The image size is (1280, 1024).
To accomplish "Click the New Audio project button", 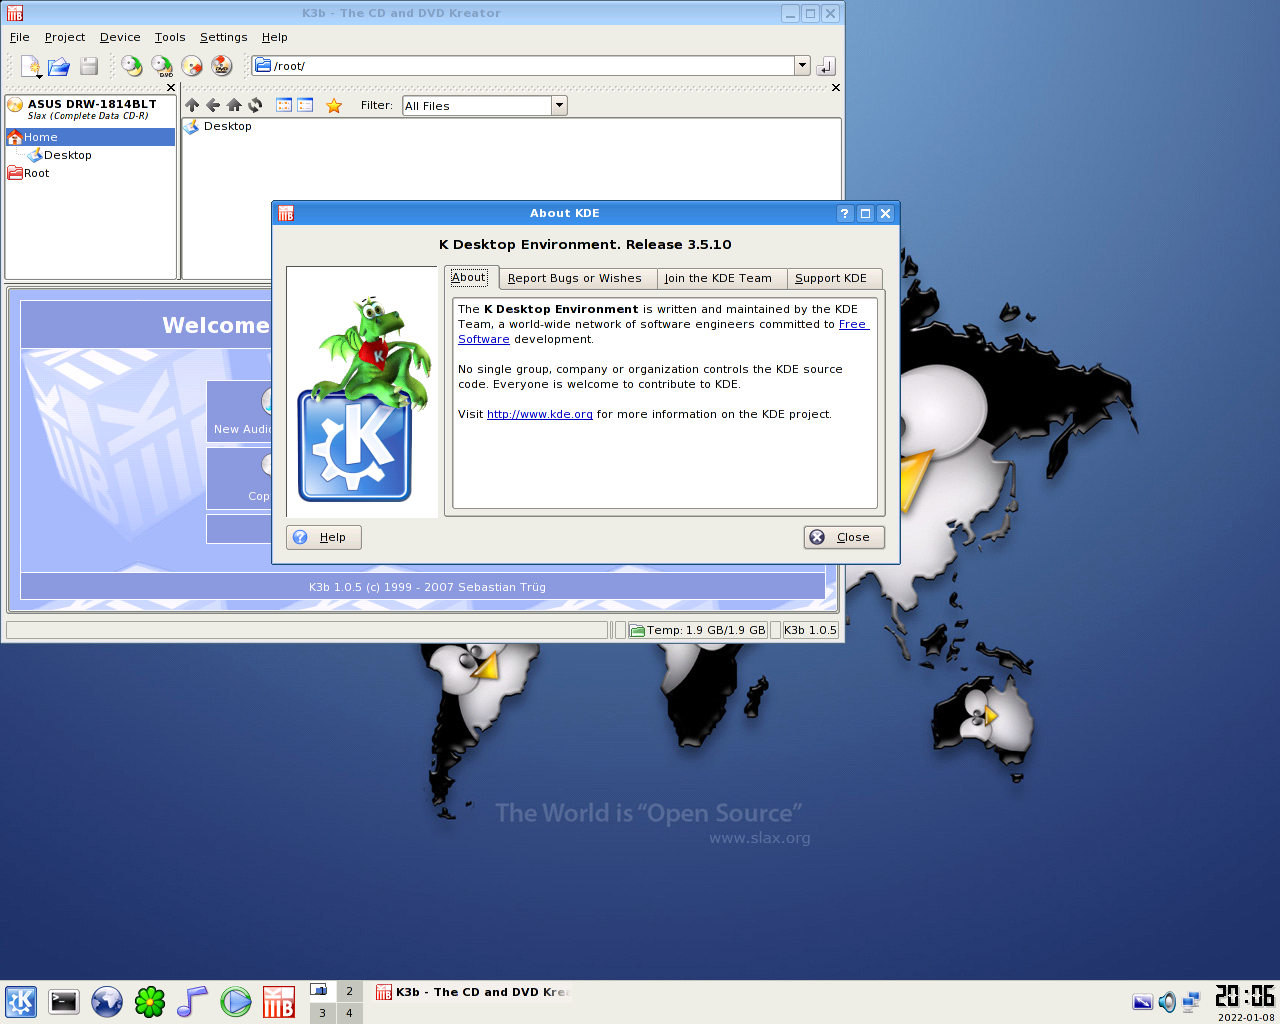I will point(240,410).
